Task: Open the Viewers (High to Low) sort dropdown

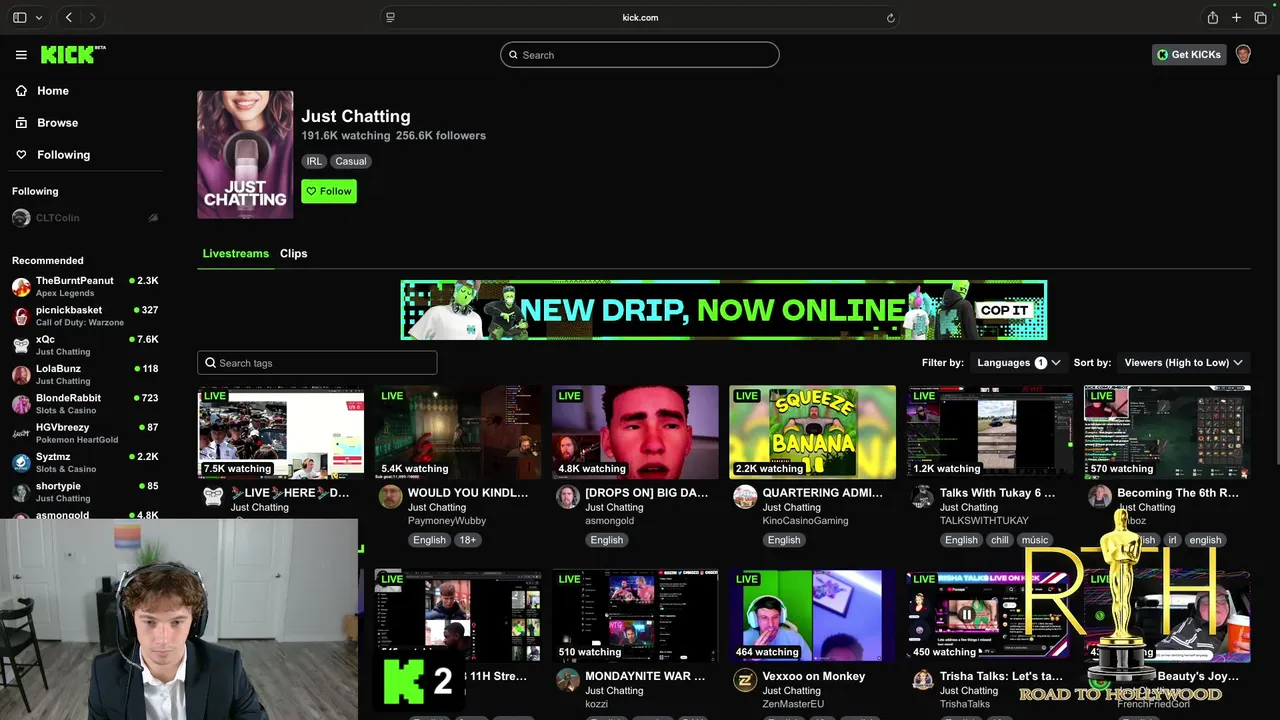Action: [1183, 363]
